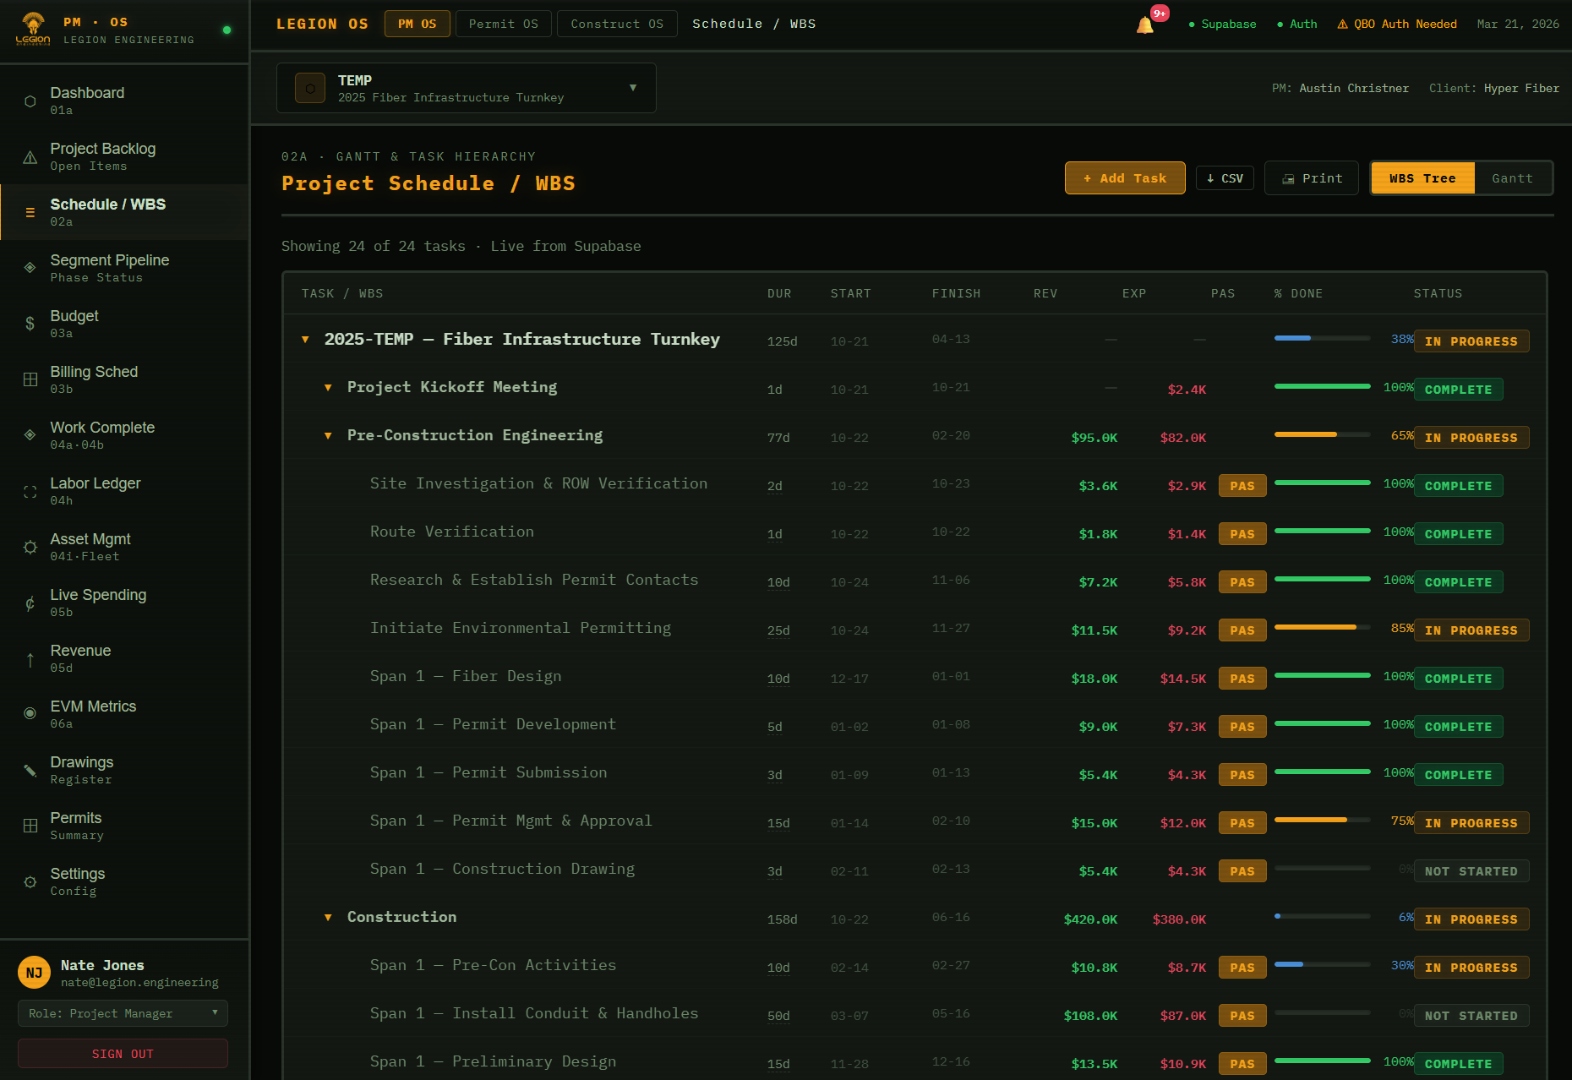Click the Revenue arrow icon
Screen dimensions: 1572x1080
[x=30, y=659]
